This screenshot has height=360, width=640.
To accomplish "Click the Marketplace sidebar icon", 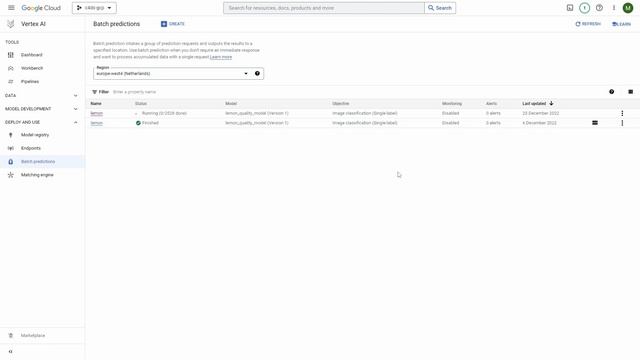I will [x=11, y=336].
